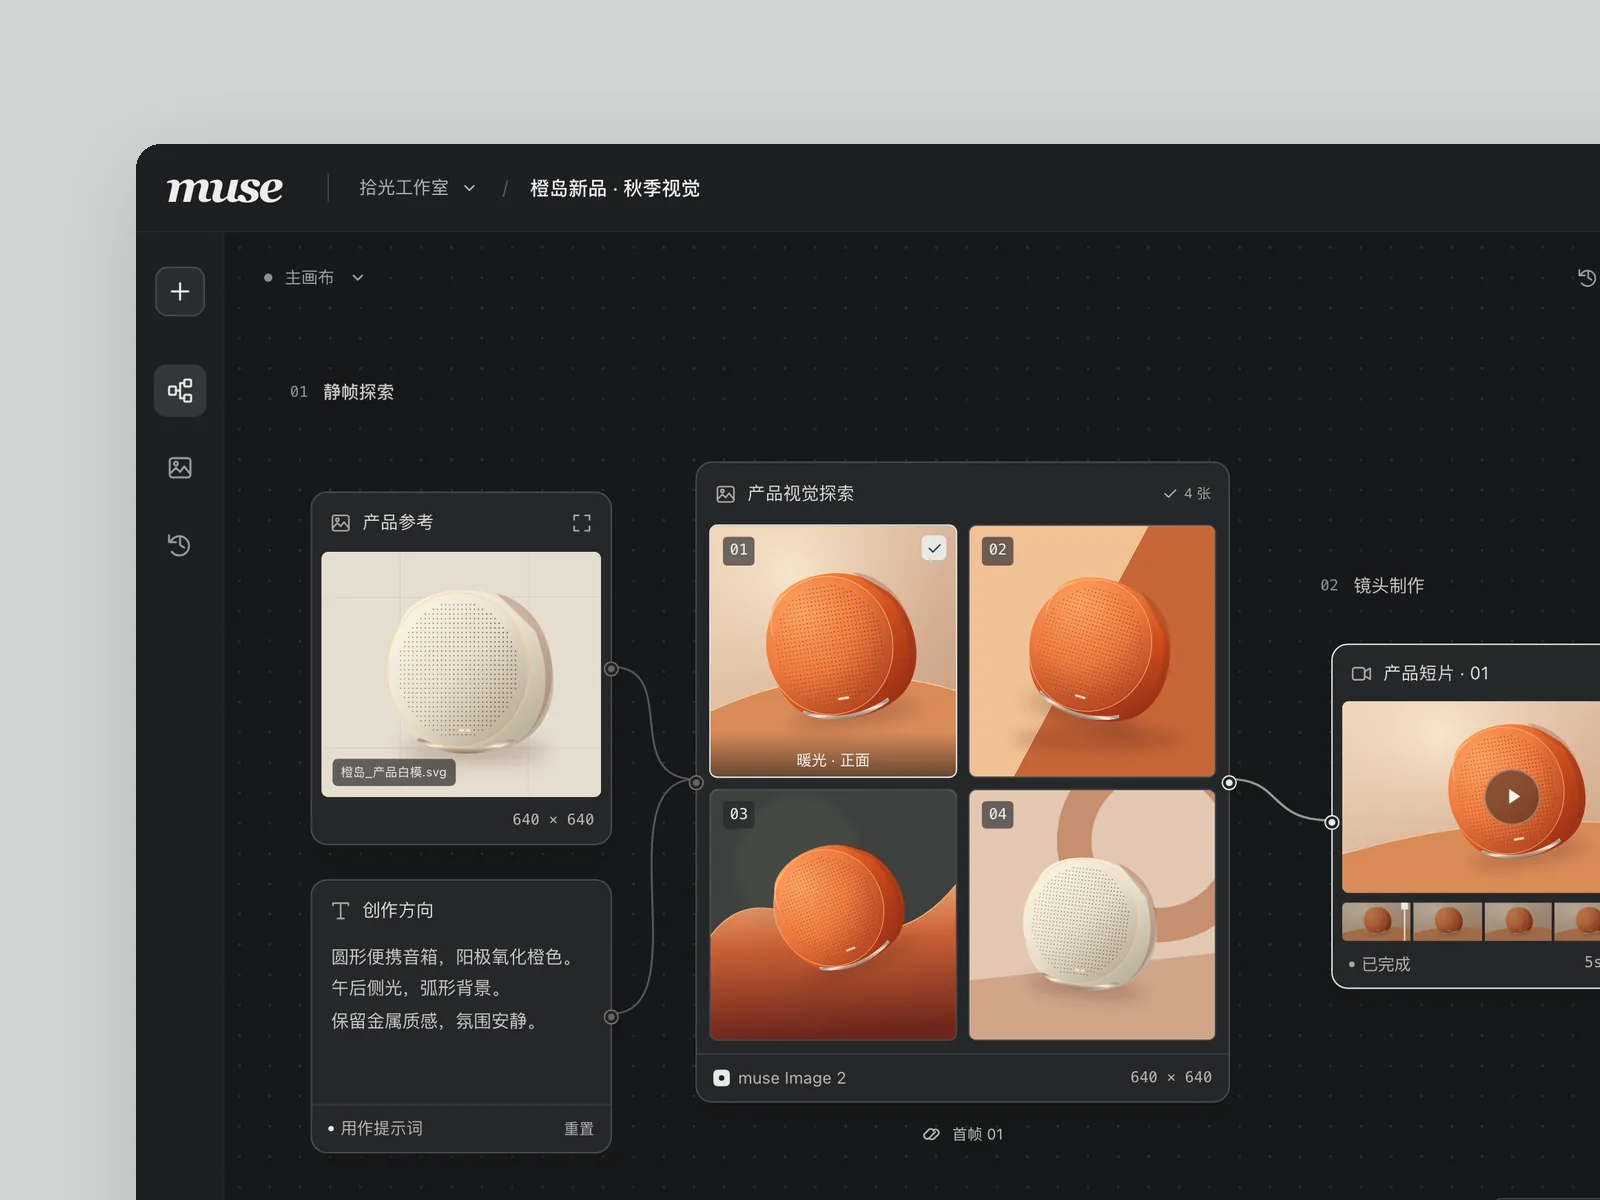1600x1200 pixels.
Task: Click the 01 静帧探索 section heading
Action: pos(342,392)
